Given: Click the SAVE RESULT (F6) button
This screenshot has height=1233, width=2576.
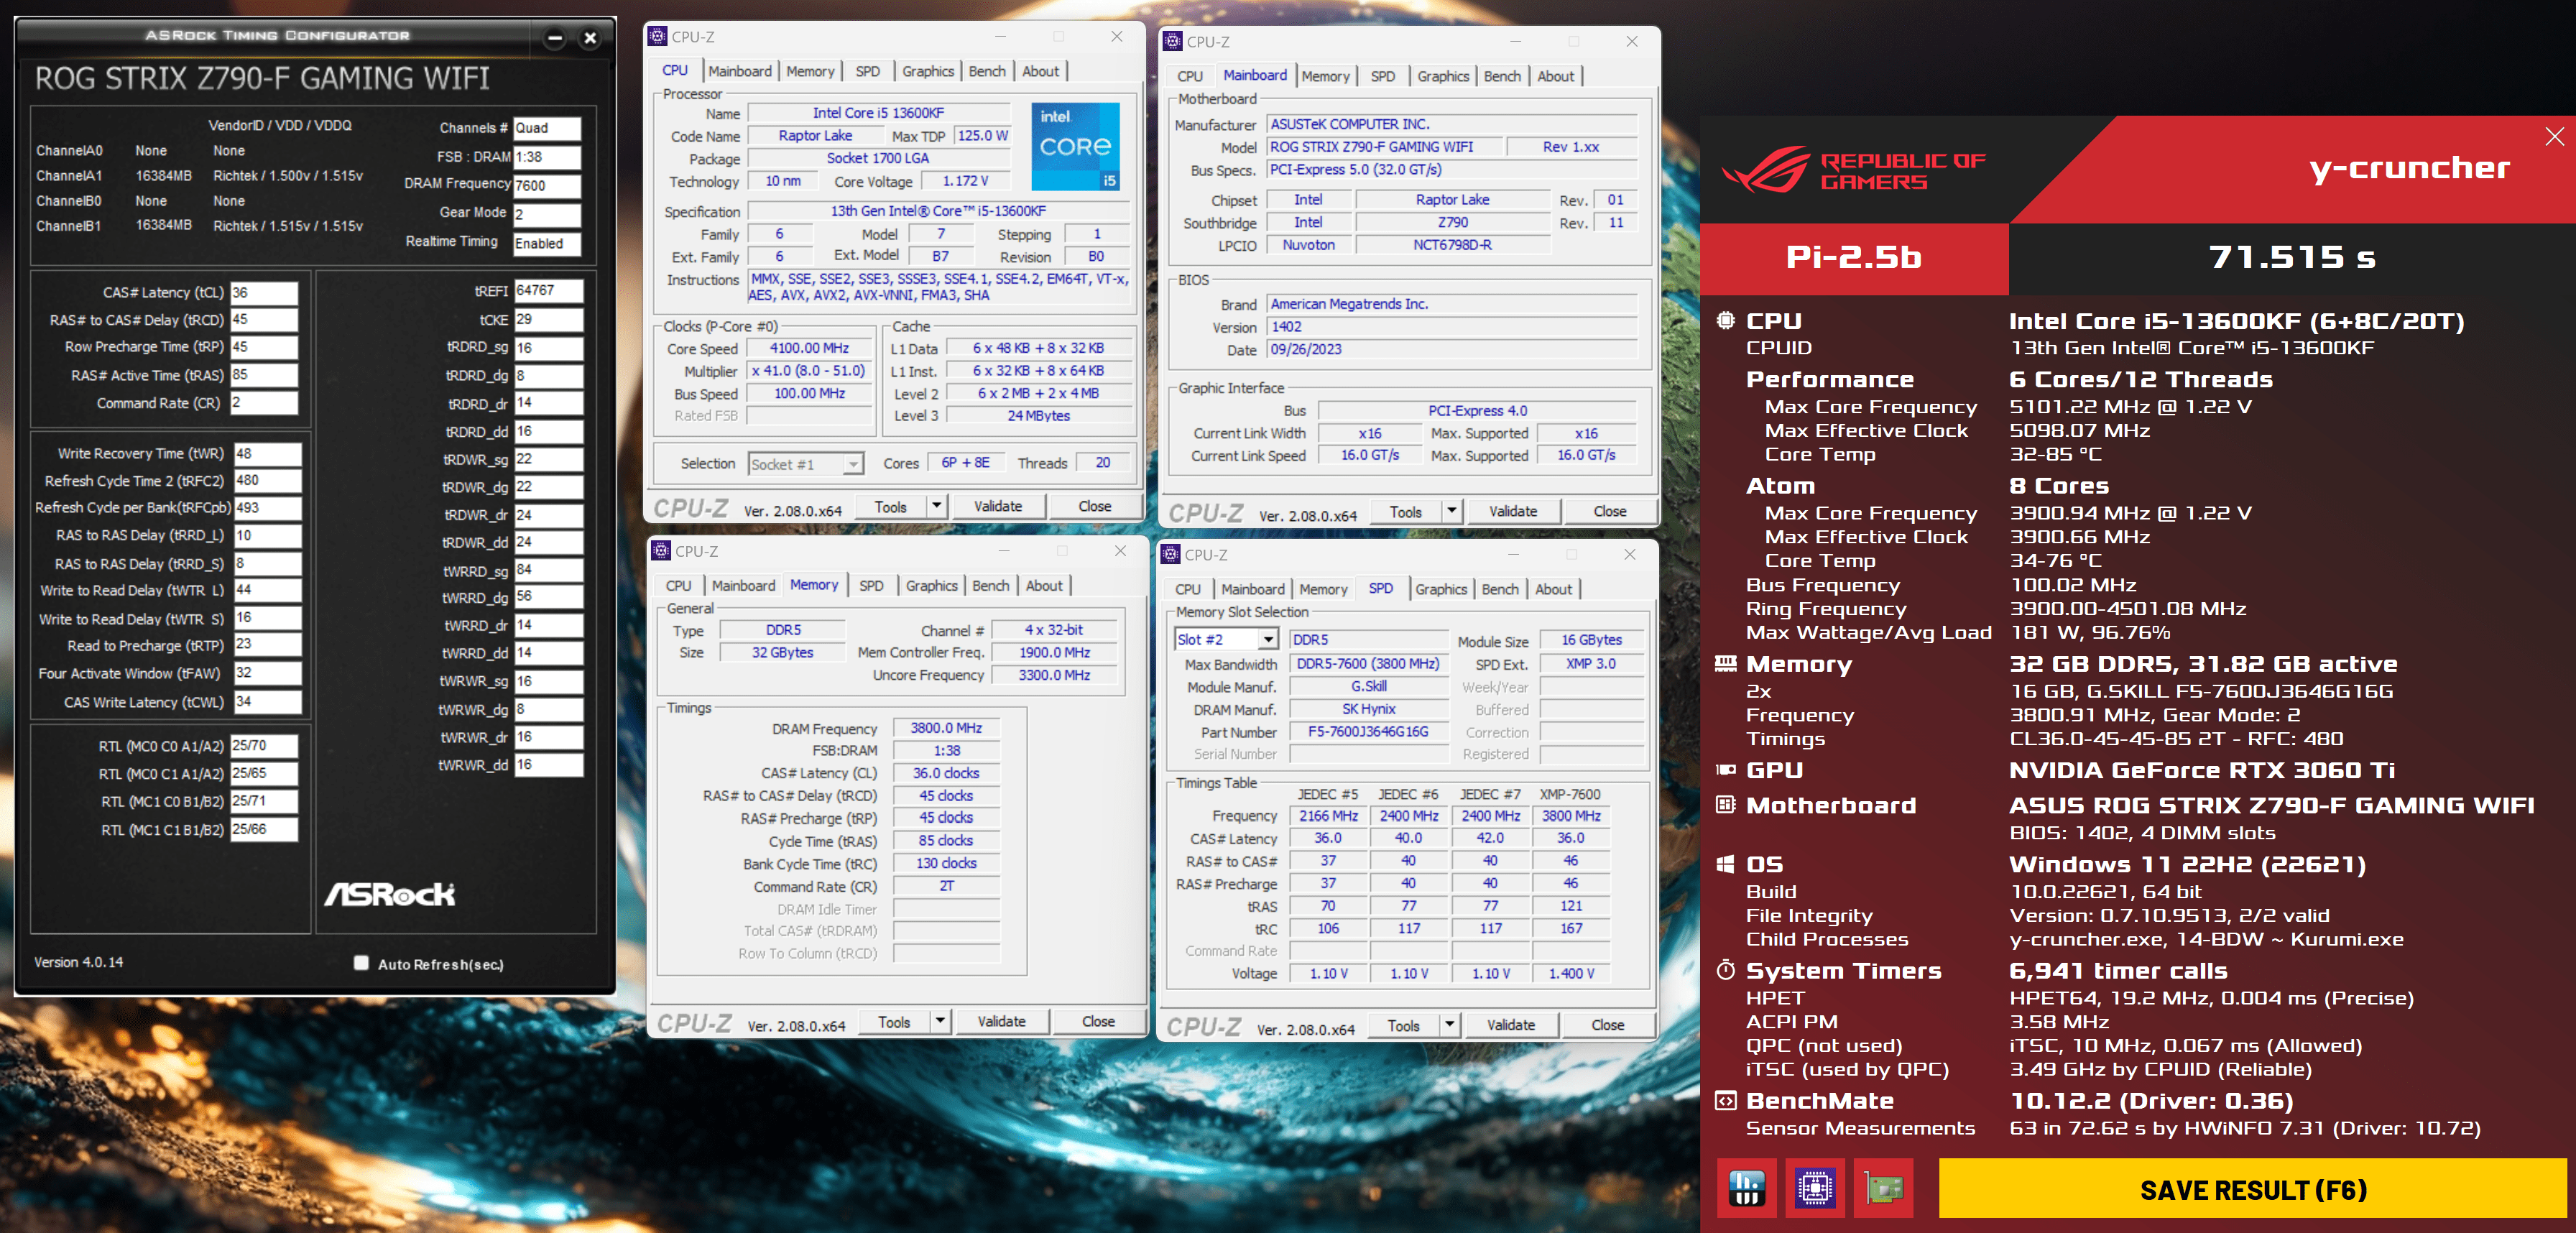Looking at the screenshot, I should [x=2252, y=1189].
